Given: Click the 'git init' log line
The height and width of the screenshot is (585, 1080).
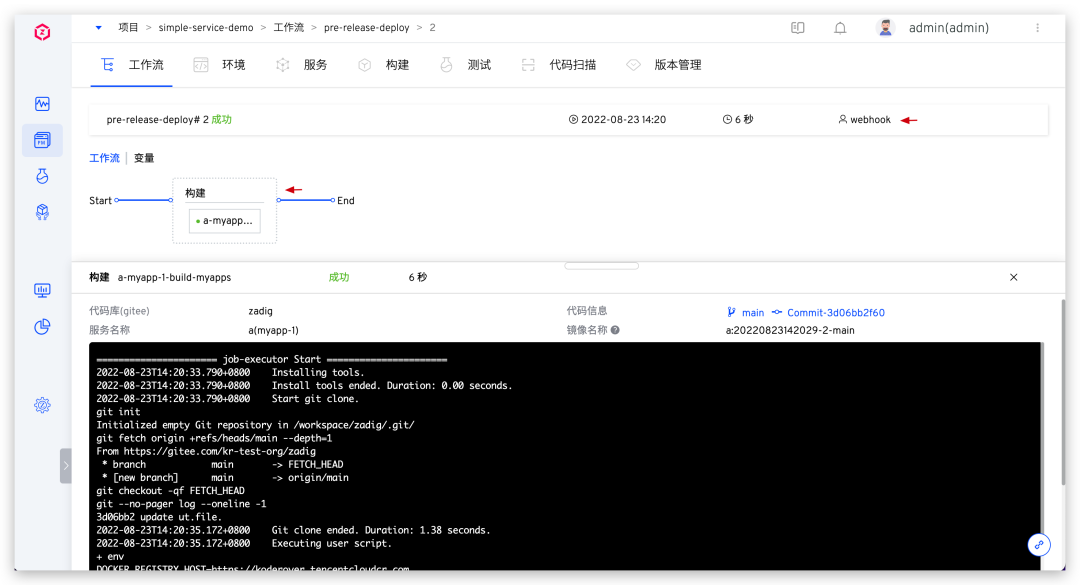Looking at the screenshot, I should pyautogui.click(x=118, y=411).
